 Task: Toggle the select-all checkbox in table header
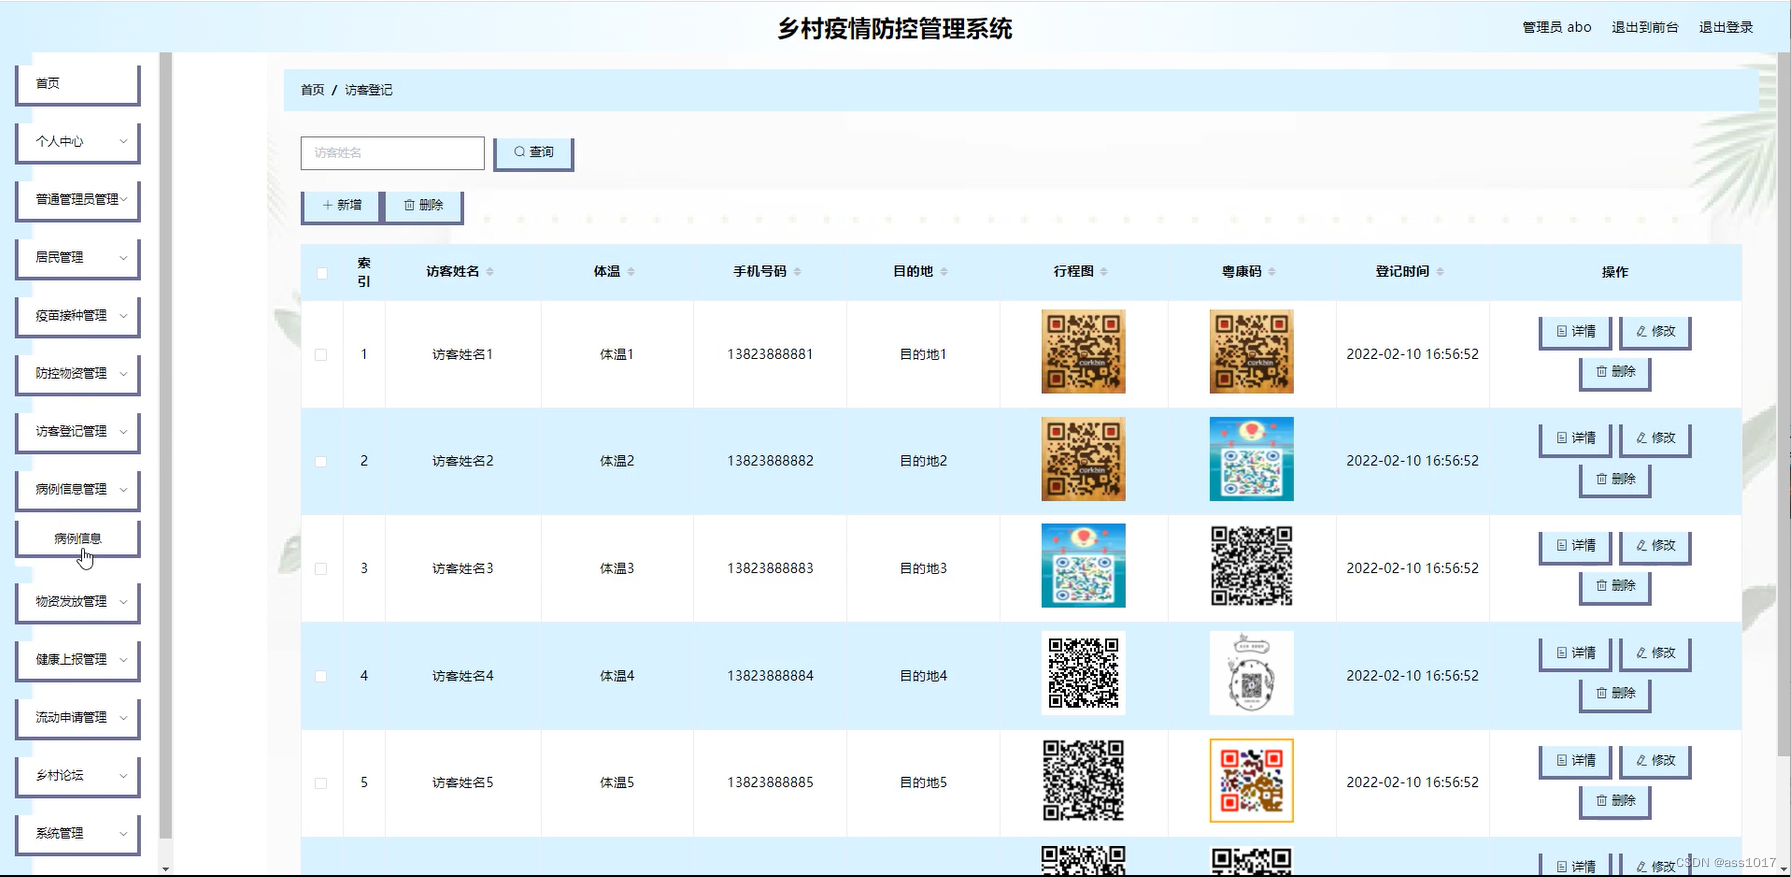tap(322, 273)
